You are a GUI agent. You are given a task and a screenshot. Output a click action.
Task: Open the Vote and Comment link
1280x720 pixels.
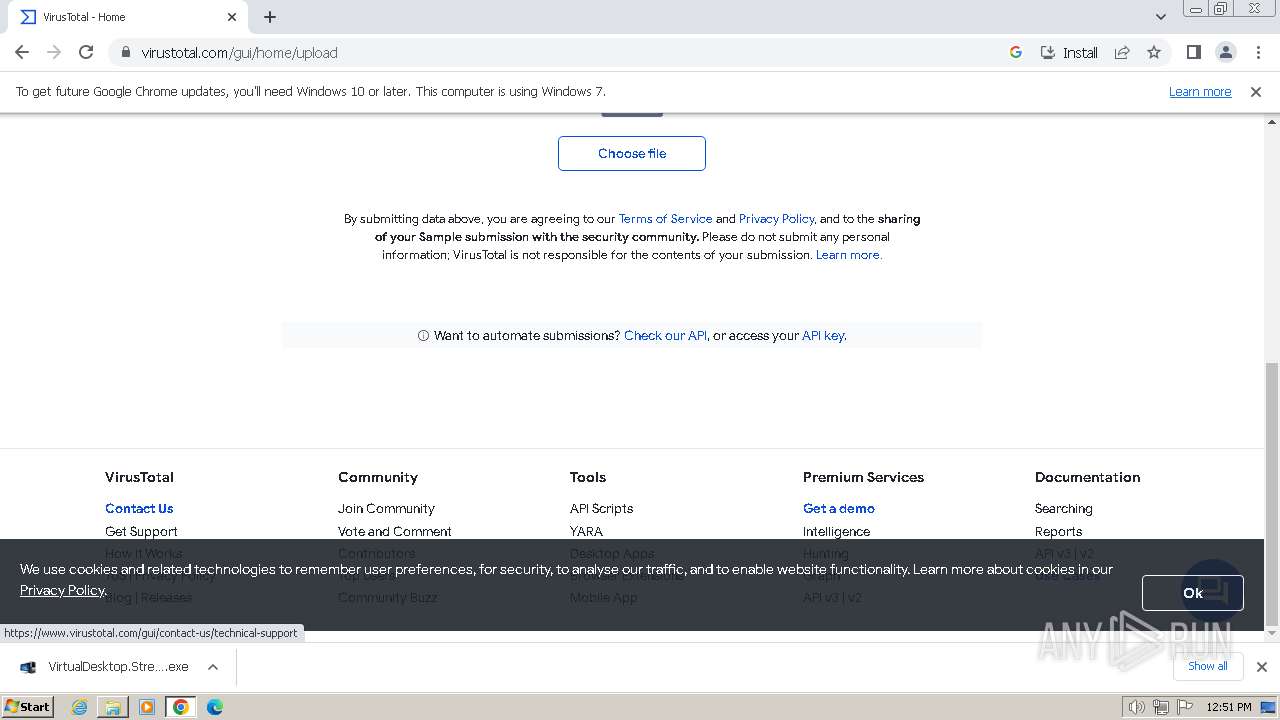[394, 531]
